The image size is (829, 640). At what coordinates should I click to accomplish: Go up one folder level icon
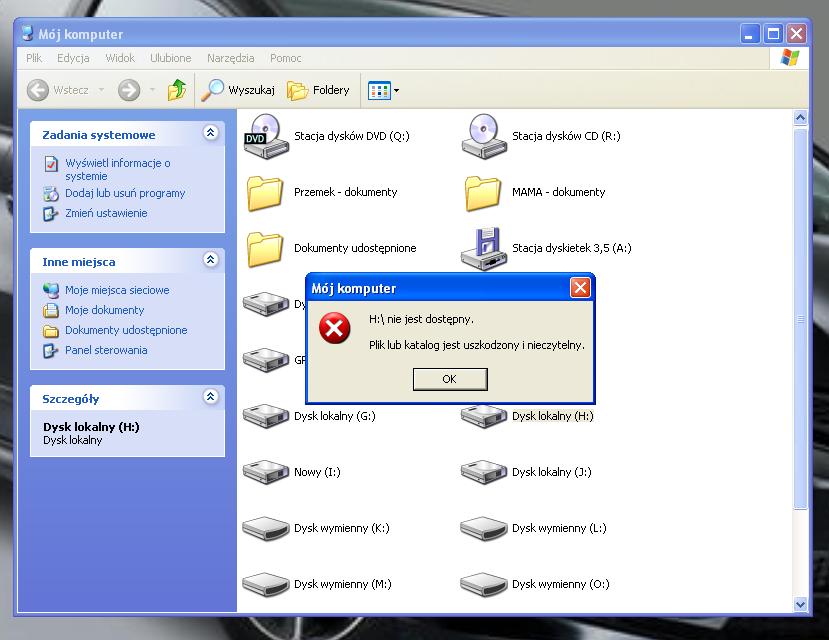[177, 90]
